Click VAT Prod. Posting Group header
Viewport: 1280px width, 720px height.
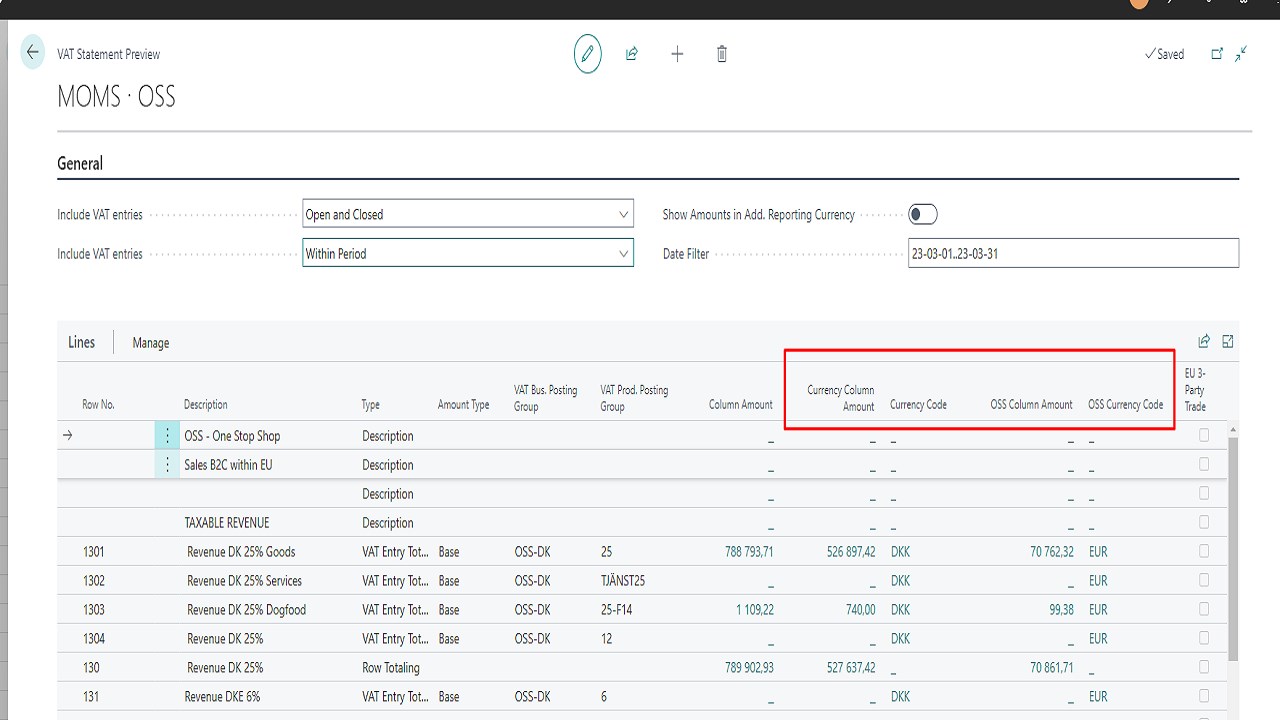click(634, 398)
